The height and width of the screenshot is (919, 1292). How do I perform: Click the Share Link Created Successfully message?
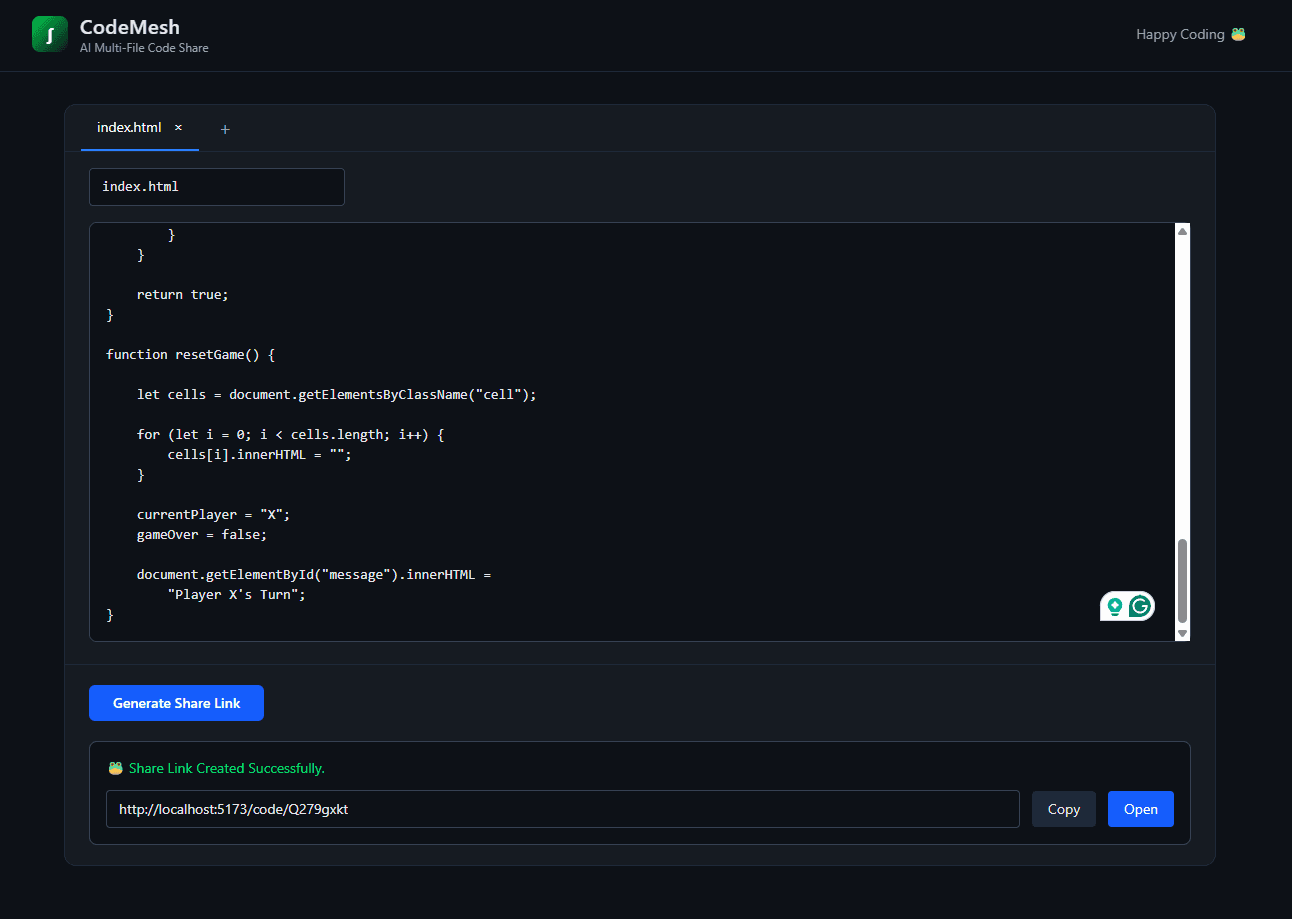point(226,768)
